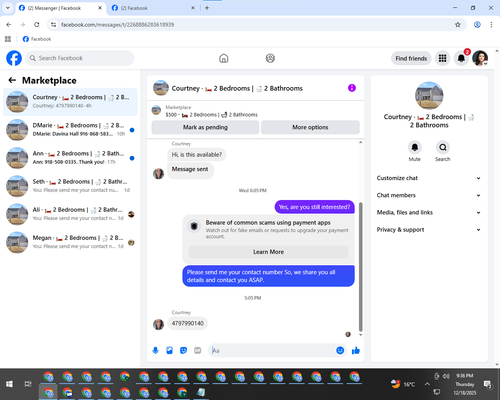Expand the Customize chat section
Screen dimensions: 500x400
click(429, 178)
